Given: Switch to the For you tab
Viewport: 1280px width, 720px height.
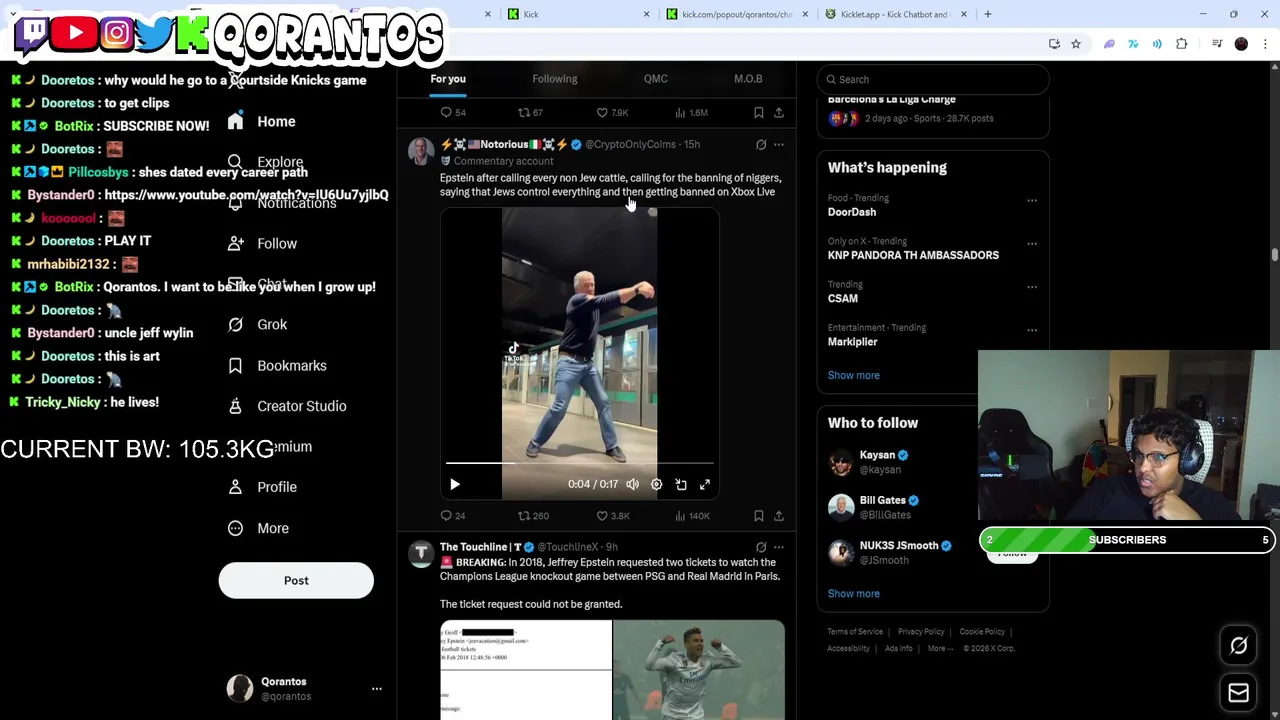Looking at the screenshot, I should (x=448, y=79).
